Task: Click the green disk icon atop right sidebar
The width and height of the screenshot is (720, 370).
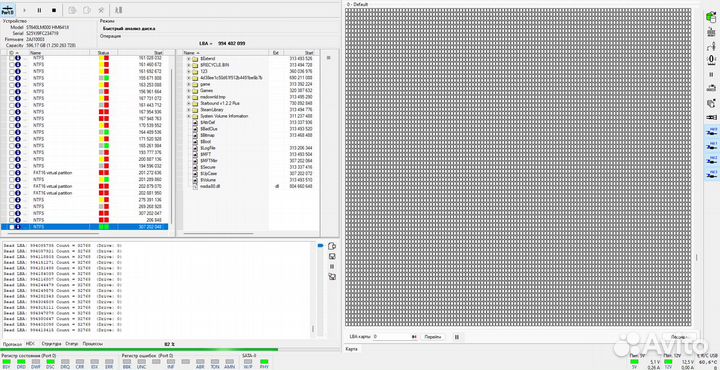Action: click(711, 17)
